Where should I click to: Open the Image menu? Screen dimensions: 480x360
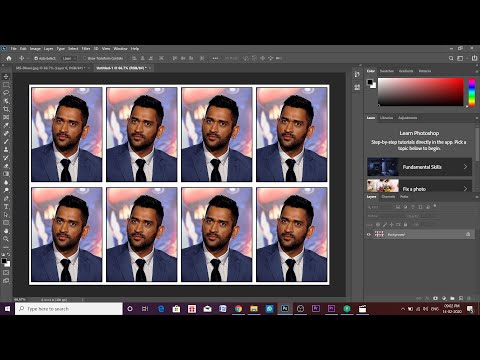point(35,49)
